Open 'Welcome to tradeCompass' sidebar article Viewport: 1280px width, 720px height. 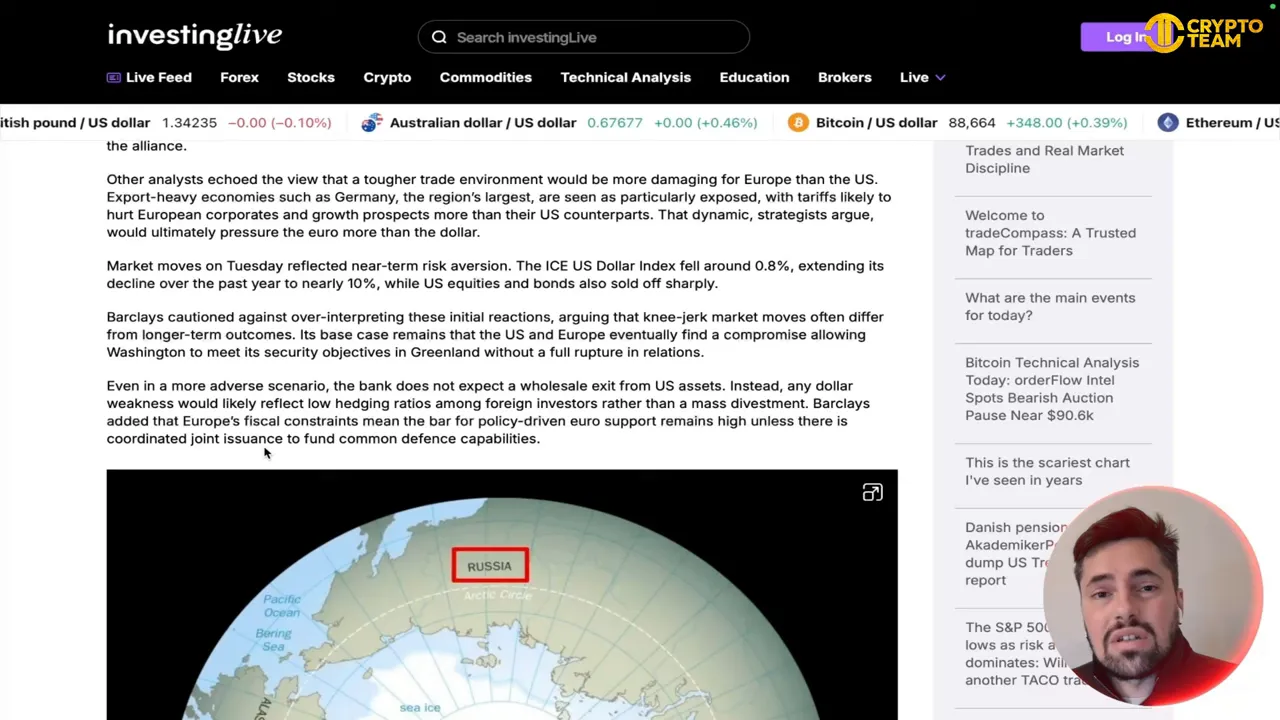tap(1050, 233)
